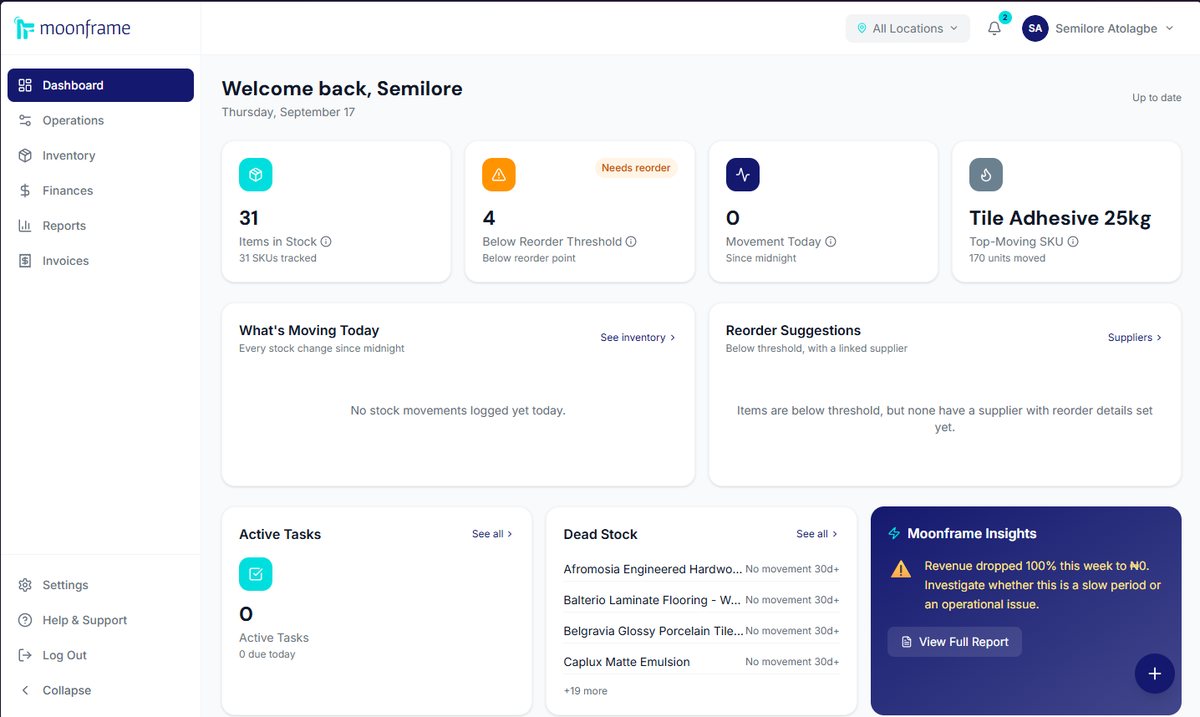Open Finances in the sidebar

point(100,190)
